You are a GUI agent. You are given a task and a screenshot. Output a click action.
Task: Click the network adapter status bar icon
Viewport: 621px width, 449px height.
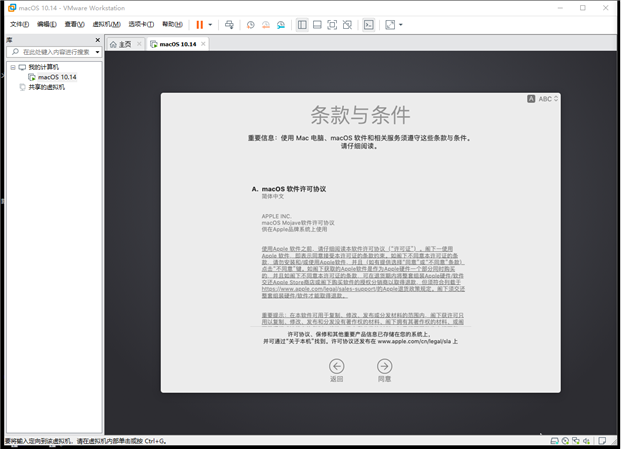pos(576,441)
